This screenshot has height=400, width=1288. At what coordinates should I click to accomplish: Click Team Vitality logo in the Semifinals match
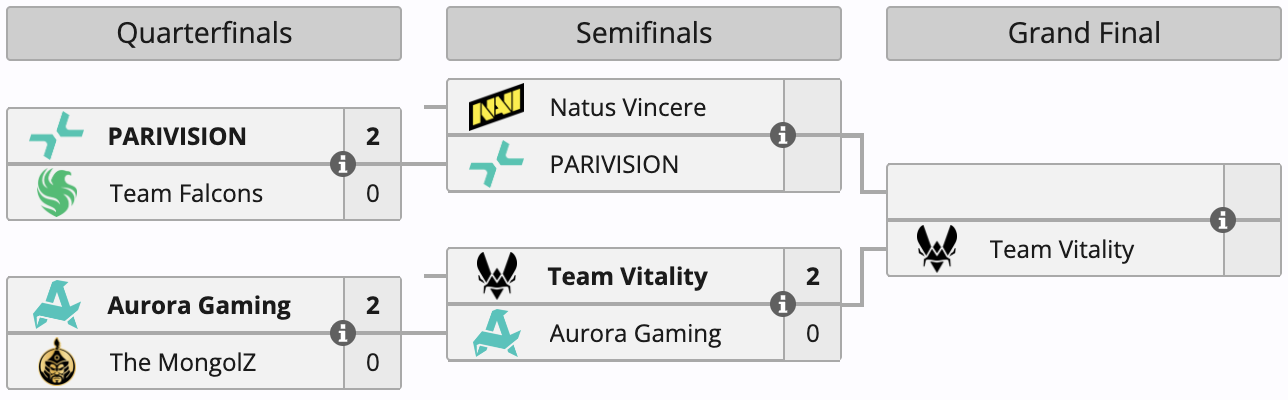point(497,276)
